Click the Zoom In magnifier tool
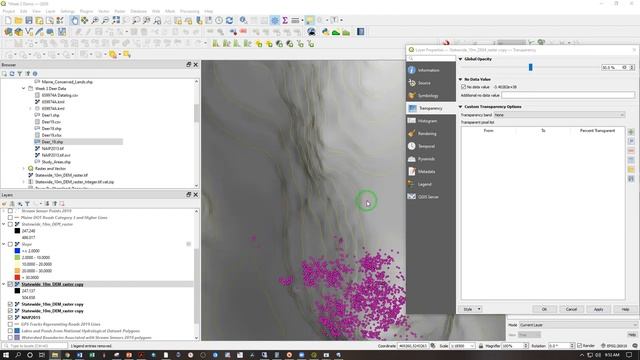 pyautogui.click(x=95, y=20)
